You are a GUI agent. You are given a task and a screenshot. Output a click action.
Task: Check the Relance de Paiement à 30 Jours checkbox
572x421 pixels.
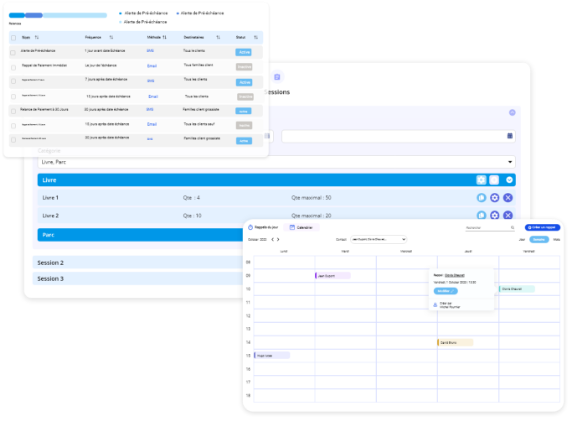click(x=13, y=111)
